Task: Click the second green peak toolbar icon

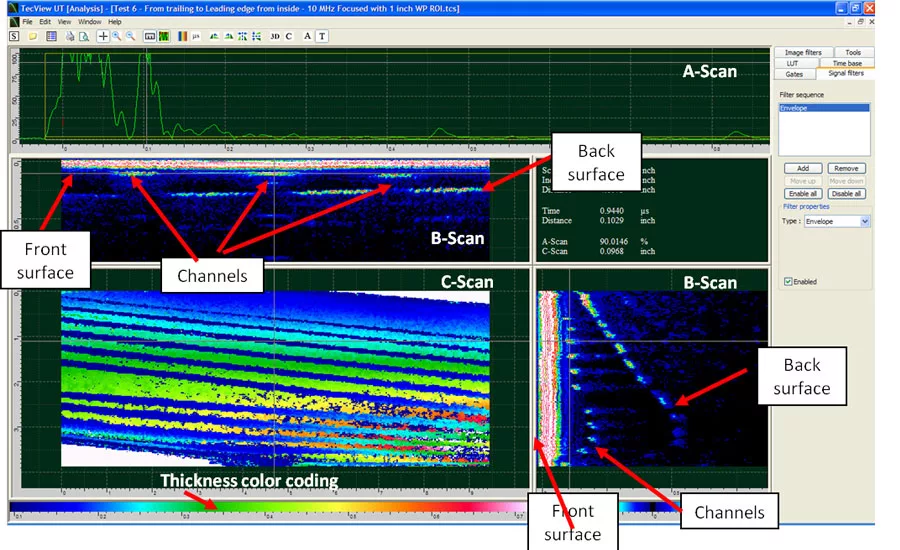Action: click(228, 36)
